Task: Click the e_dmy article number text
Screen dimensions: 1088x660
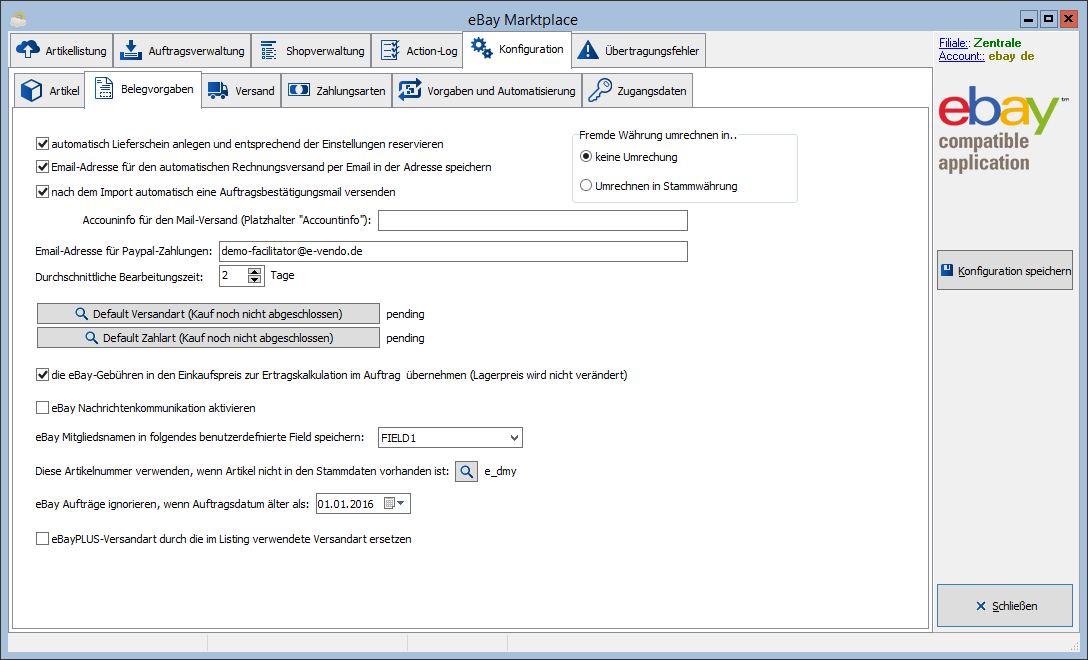Action: [500, 471]
